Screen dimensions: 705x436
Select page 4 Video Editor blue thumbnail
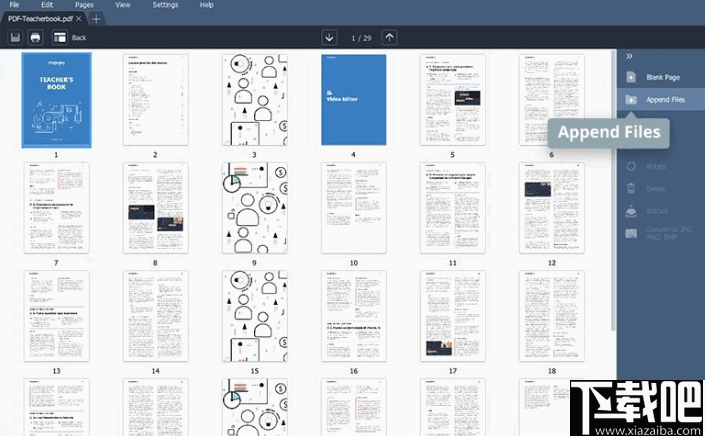(x=353, y=100)
